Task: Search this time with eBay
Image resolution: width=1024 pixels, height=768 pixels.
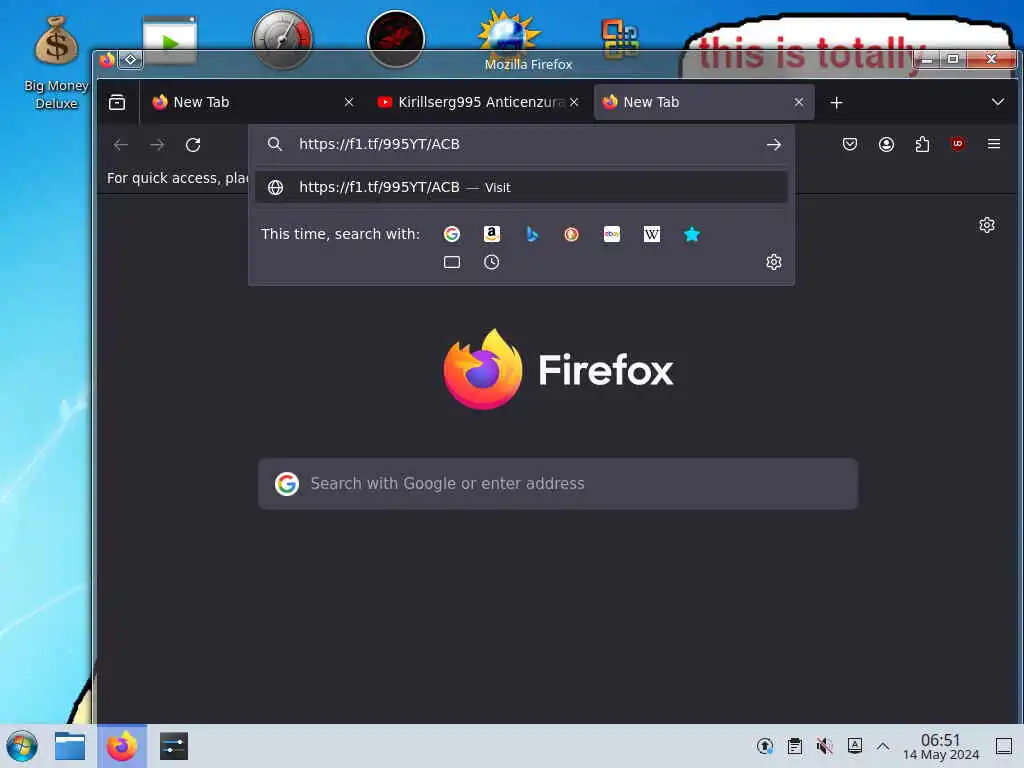Action: pyautogui.click(x=612, y=234)
